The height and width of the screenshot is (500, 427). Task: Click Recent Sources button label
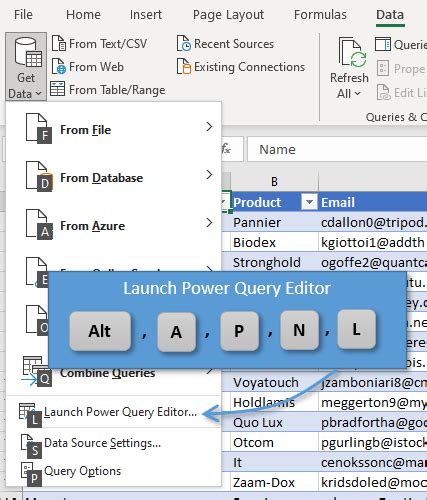pos(234,44)
